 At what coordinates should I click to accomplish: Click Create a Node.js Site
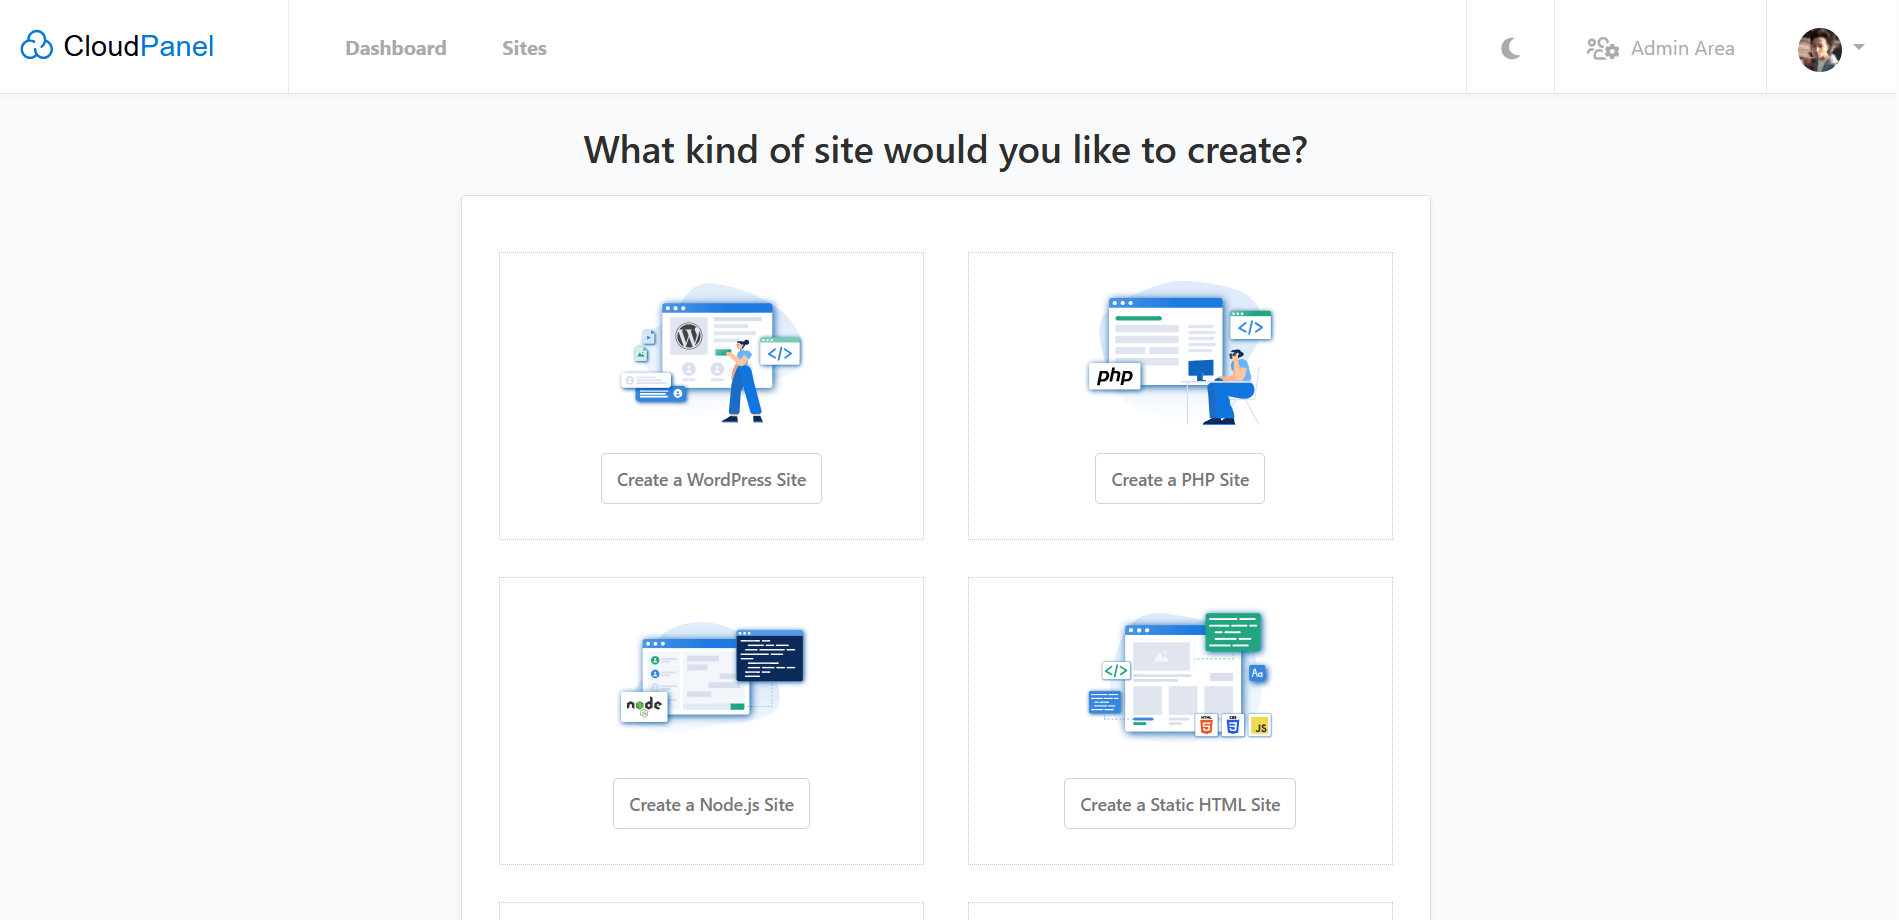tap(710, 803)
